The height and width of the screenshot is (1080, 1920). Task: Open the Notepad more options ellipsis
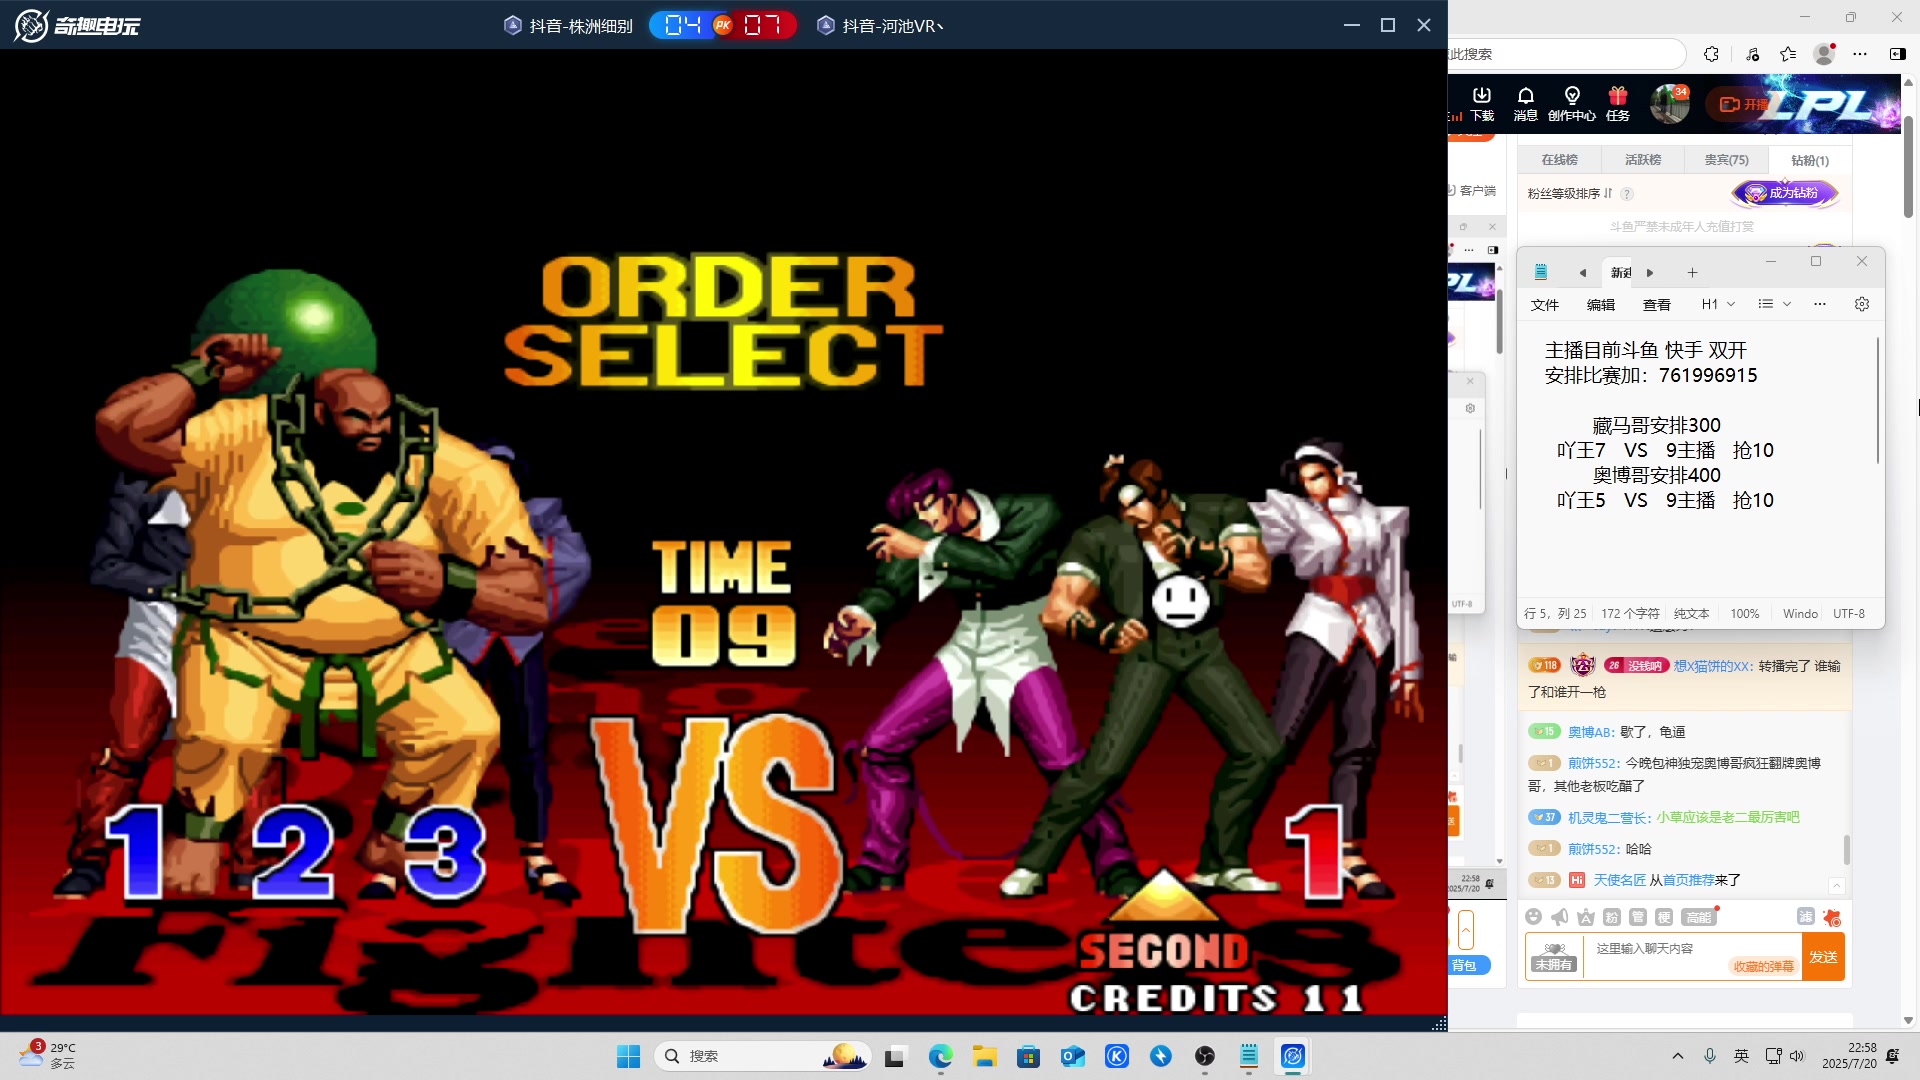click(x=1820, y=304)
